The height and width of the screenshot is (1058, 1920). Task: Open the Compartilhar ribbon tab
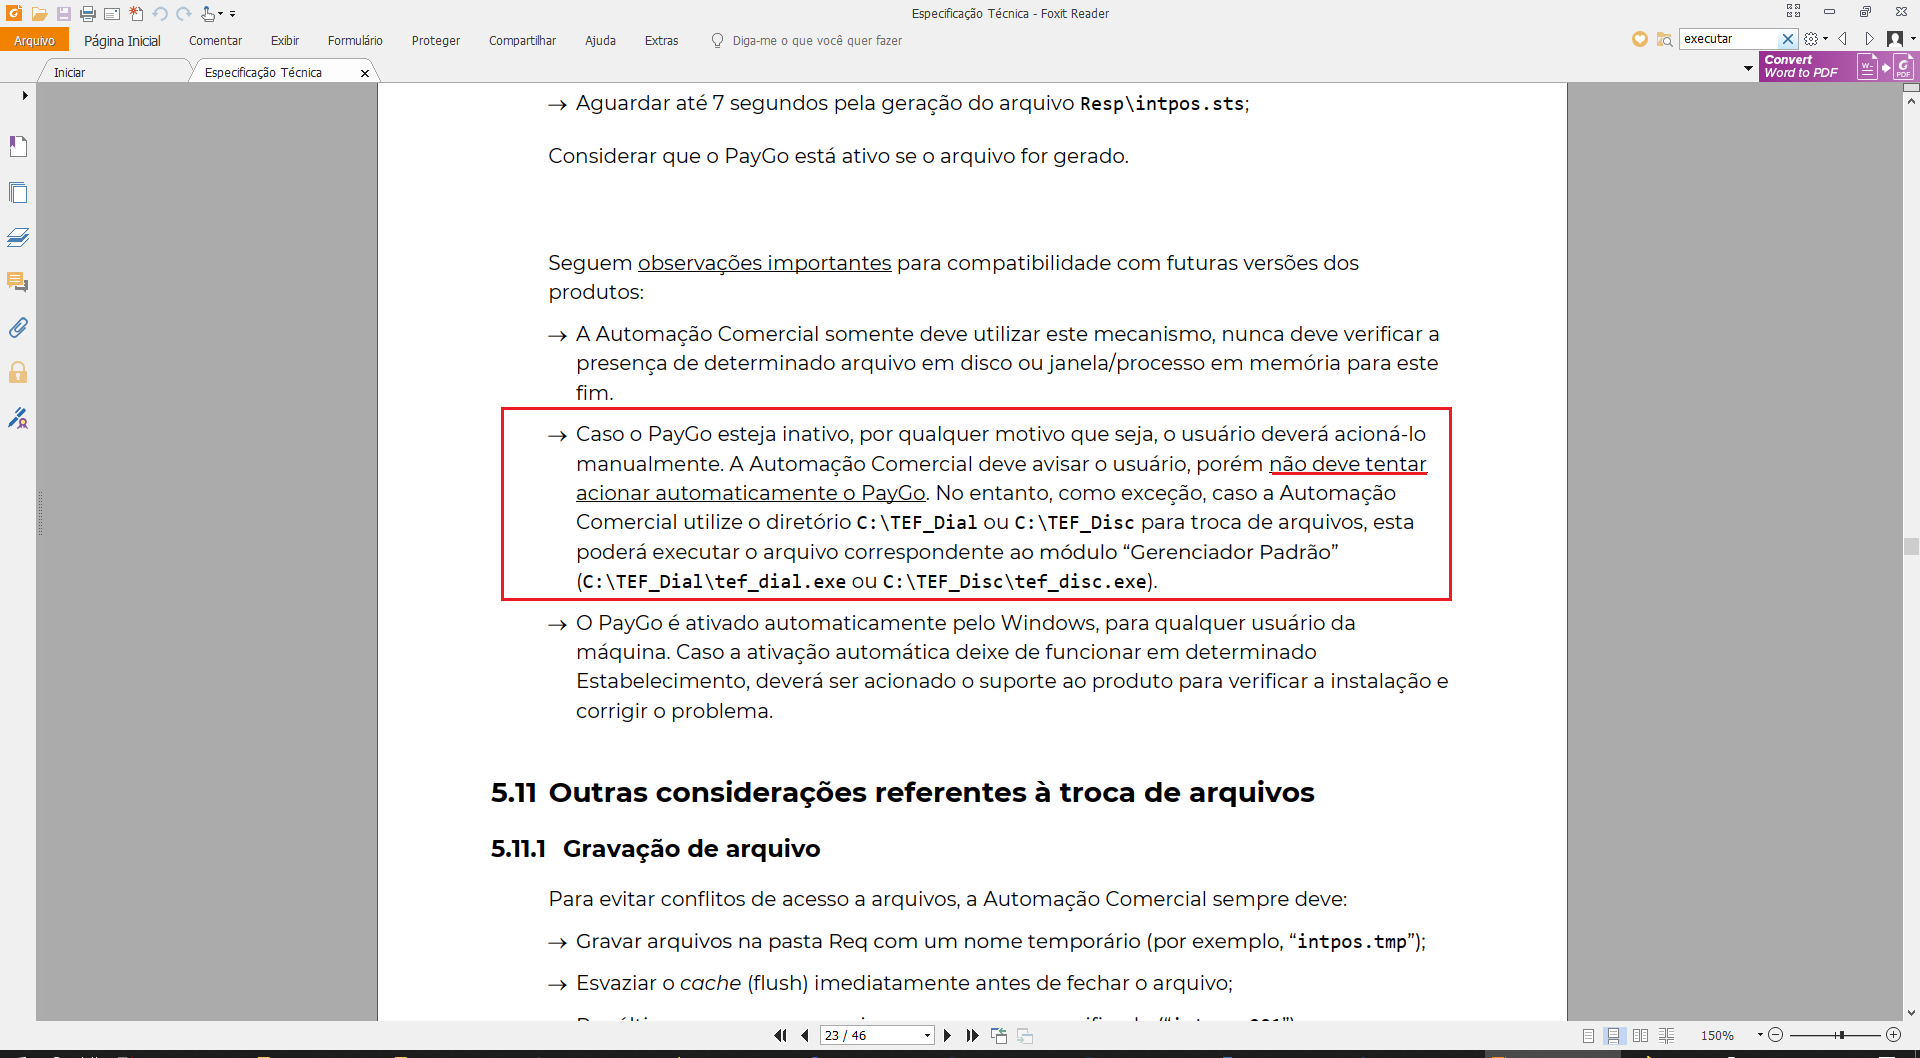(x=522, y=40)
